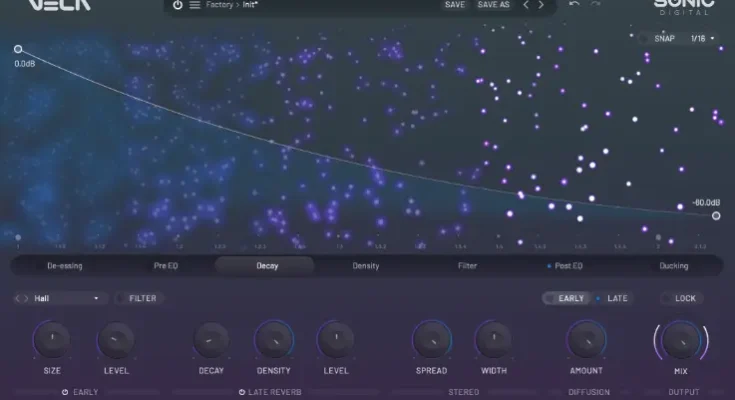Open the preset browser hamburger menu
The image size is (735, 400).
click(195, 5)
